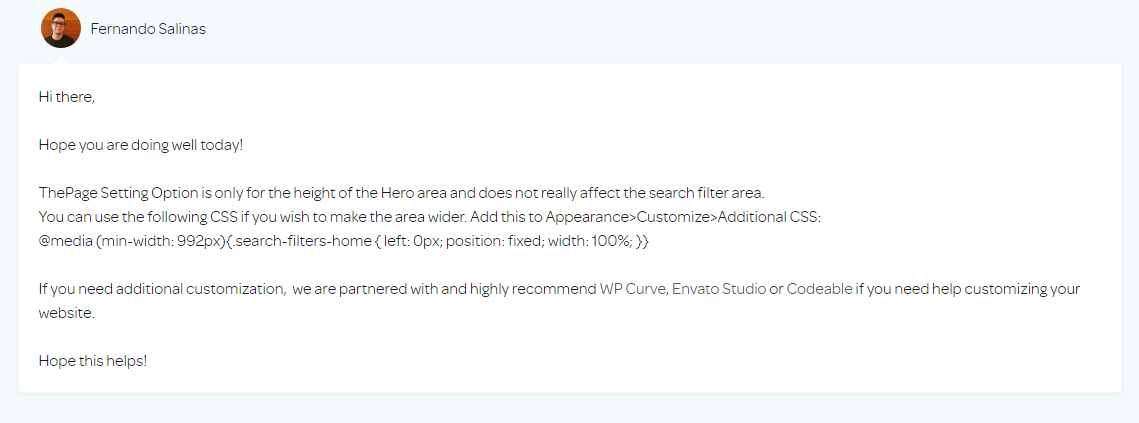Viewport: 1139px width, 423px height.
Task: Open the Fernando Salinas author name
Action: [148, 28]
